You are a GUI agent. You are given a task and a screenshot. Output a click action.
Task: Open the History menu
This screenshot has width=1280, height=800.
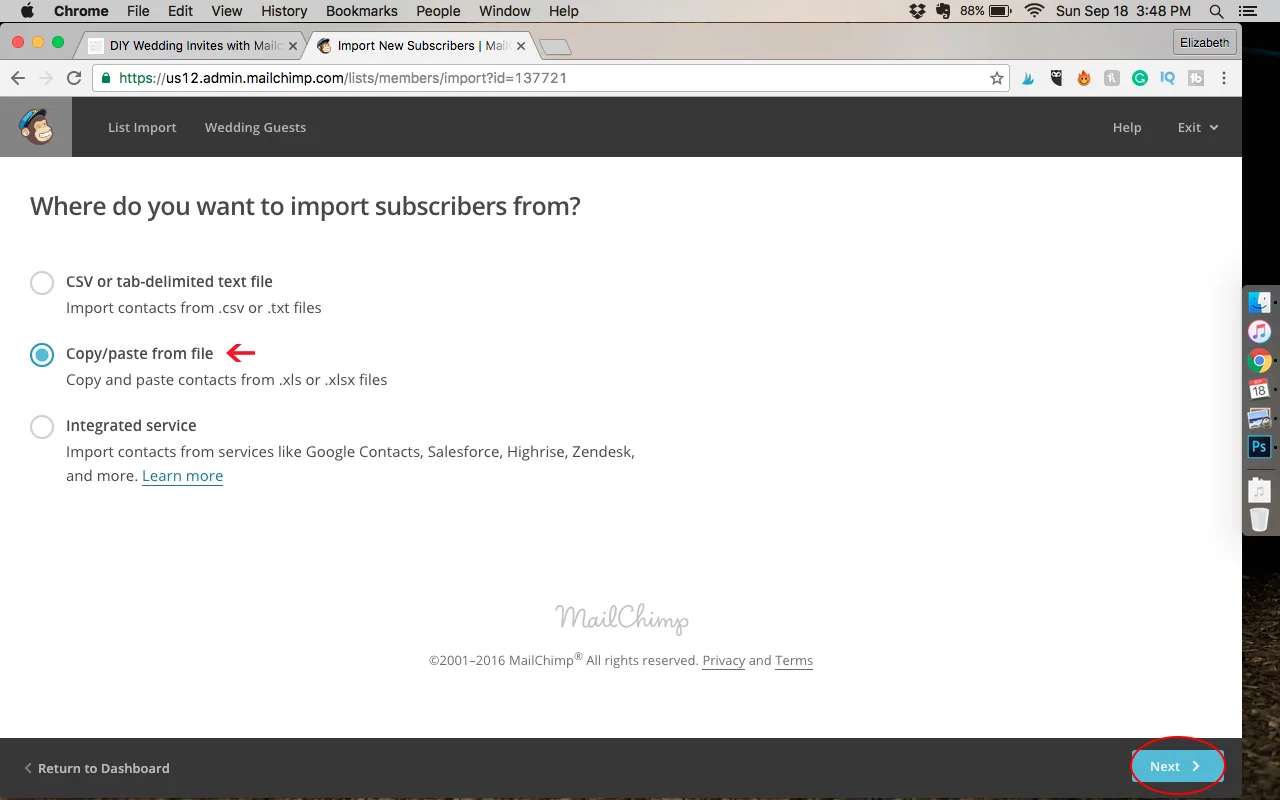tap(284, 11)
